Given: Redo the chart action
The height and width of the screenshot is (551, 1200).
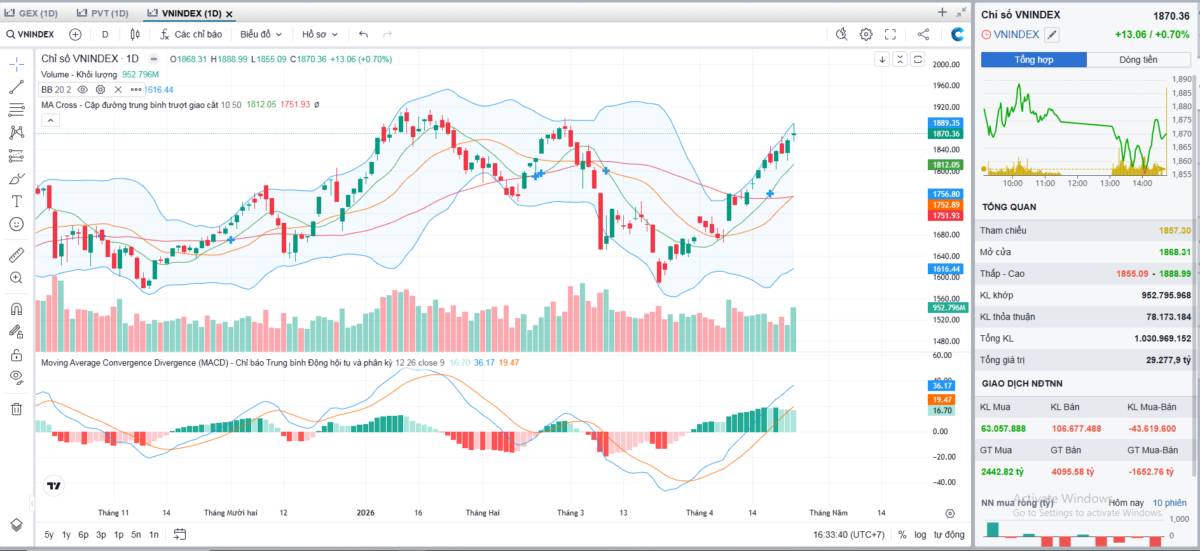Looking at the screenshot, I should click(x=388, y=34).
